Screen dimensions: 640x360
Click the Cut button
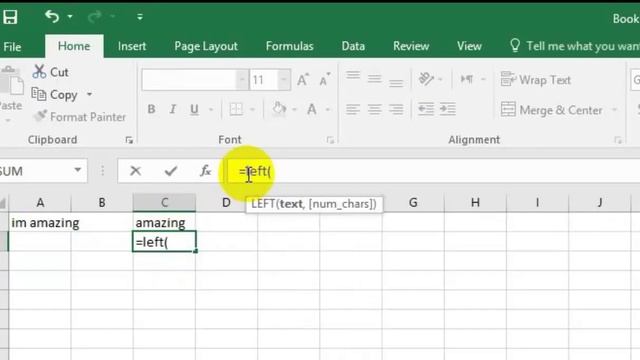coord(51,72)
